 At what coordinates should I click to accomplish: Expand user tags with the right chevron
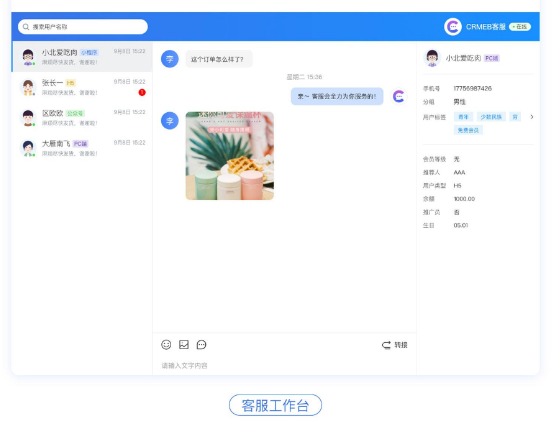pos(532,117)
